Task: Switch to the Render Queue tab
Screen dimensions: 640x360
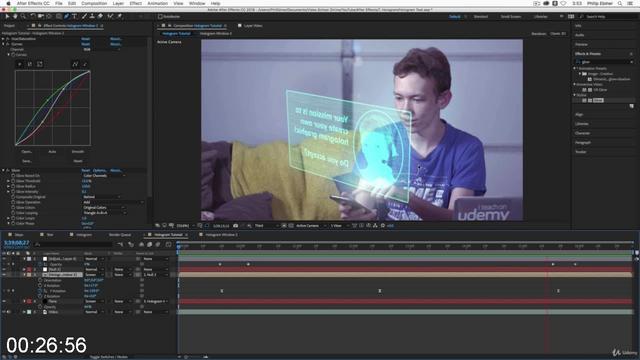Action: point(120,235)
